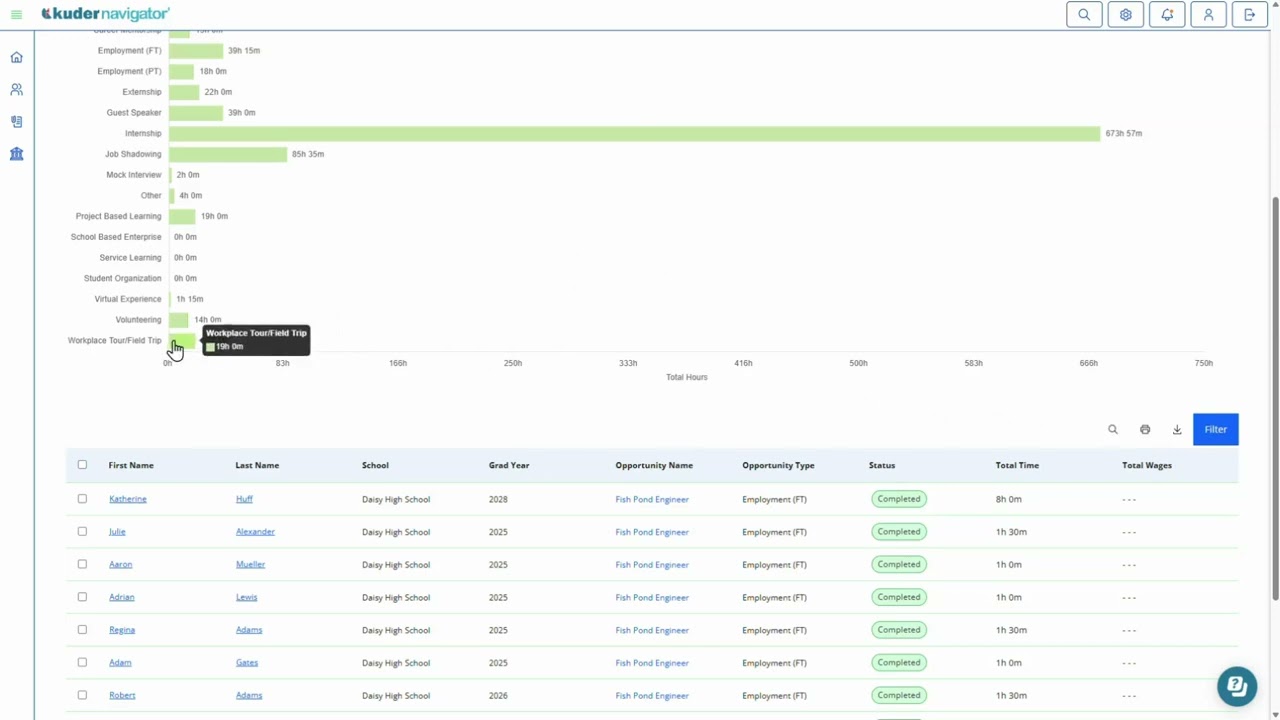Check the box for Adrian Lewis
Viewport: 1280px width, 720px height.
(x=82, y=597)
